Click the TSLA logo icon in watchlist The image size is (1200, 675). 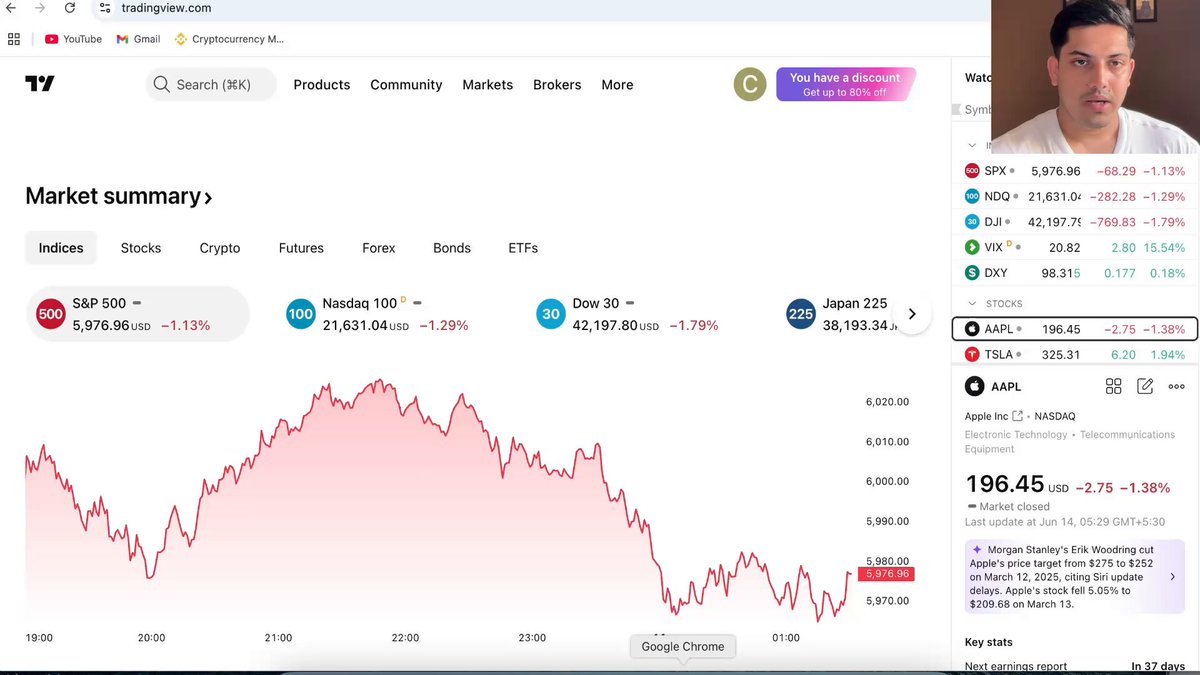click(972, 354)
